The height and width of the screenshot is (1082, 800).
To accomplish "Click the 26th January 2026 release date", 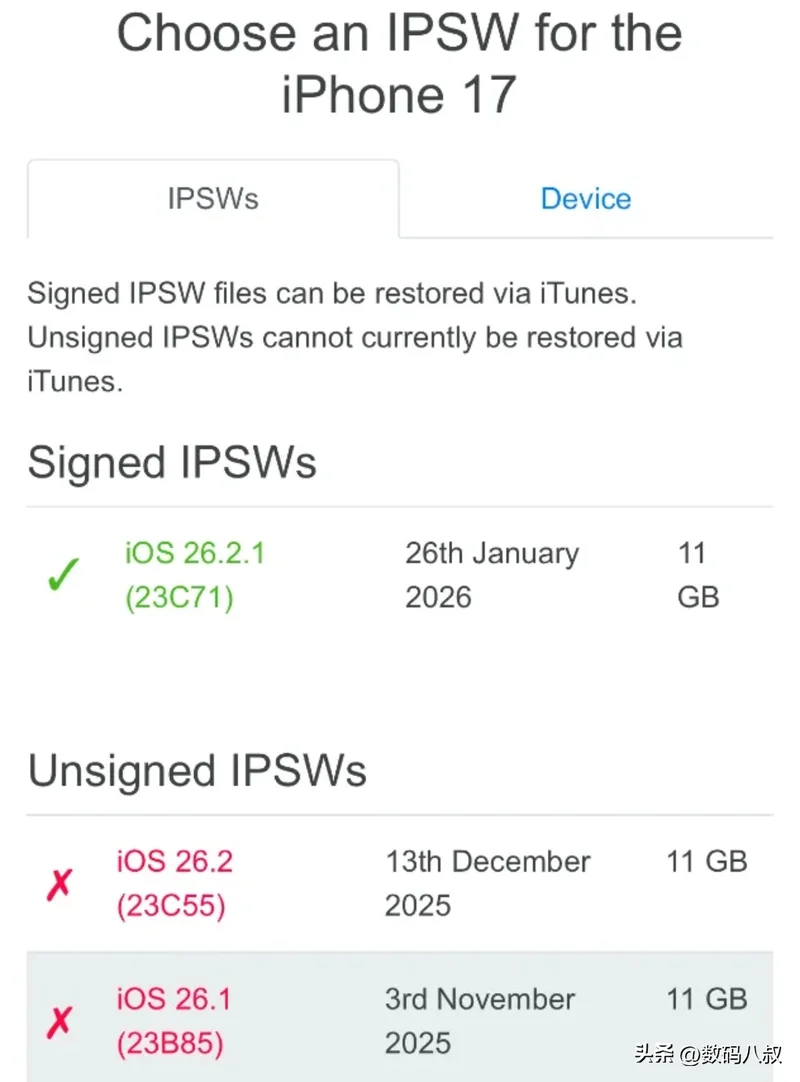I will click(491, 575).
